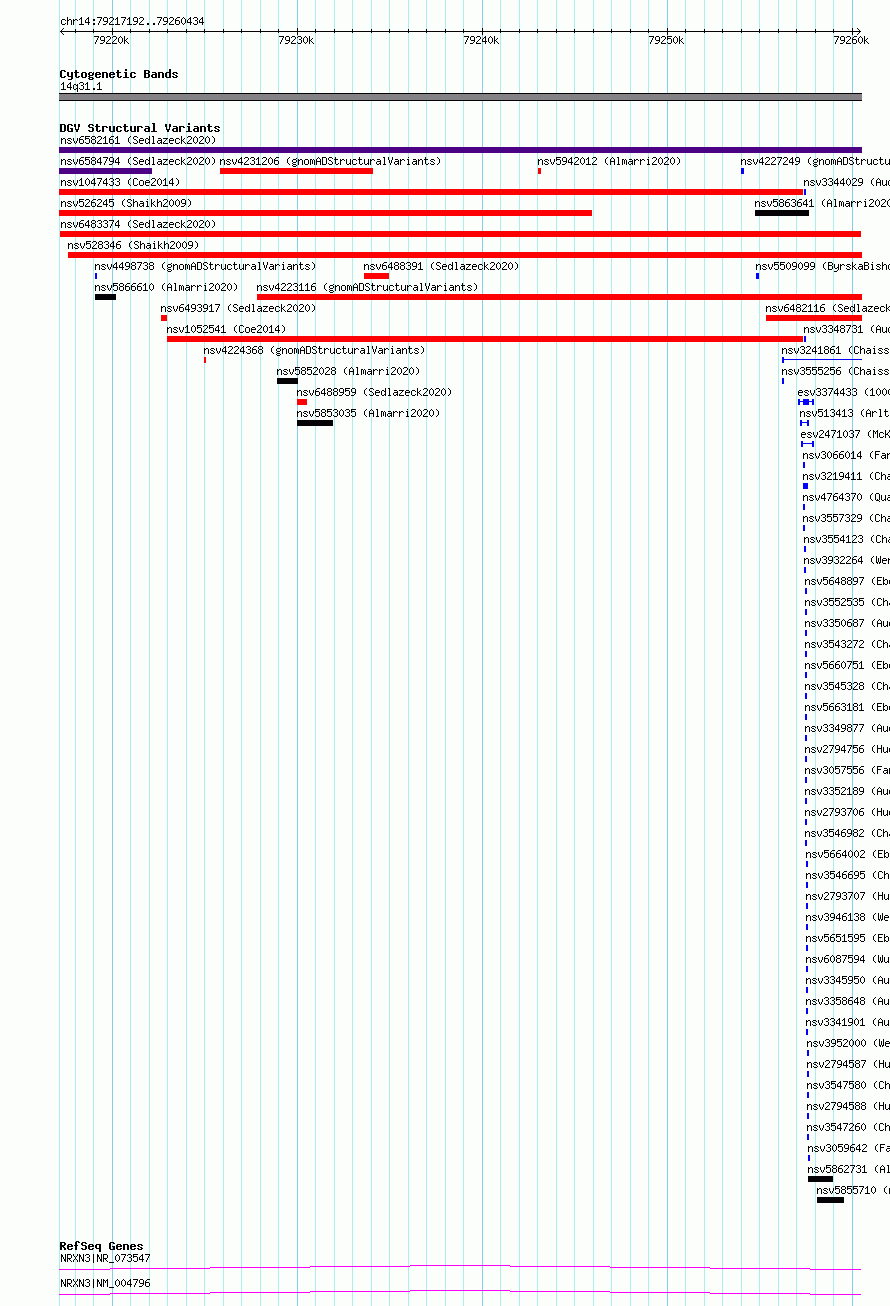The image size is (890, 1306).
Task: Select the red bar under nsv4231206
Action: (296, 171)
